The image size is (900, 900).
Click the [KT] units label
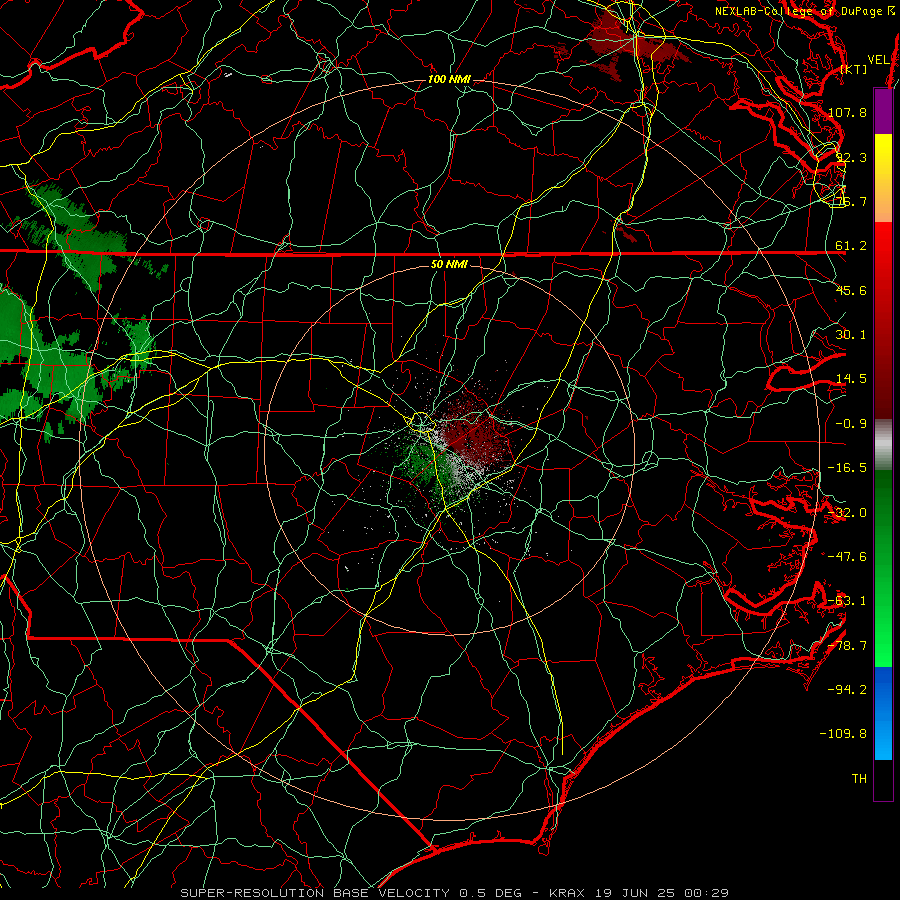(x=854, y=69)
